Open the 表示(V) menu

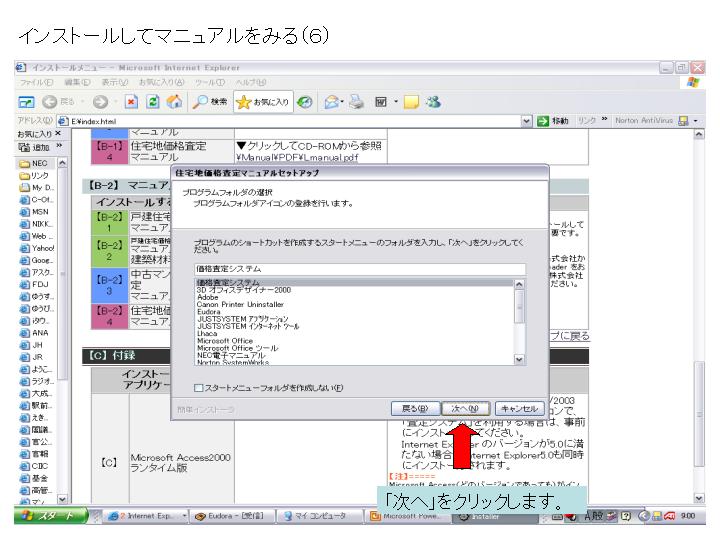[114, 82]
